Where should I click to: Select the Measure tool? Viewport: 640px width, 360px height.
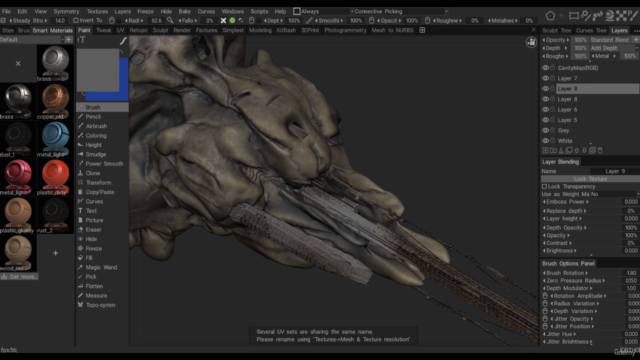(x=102, y=296)
